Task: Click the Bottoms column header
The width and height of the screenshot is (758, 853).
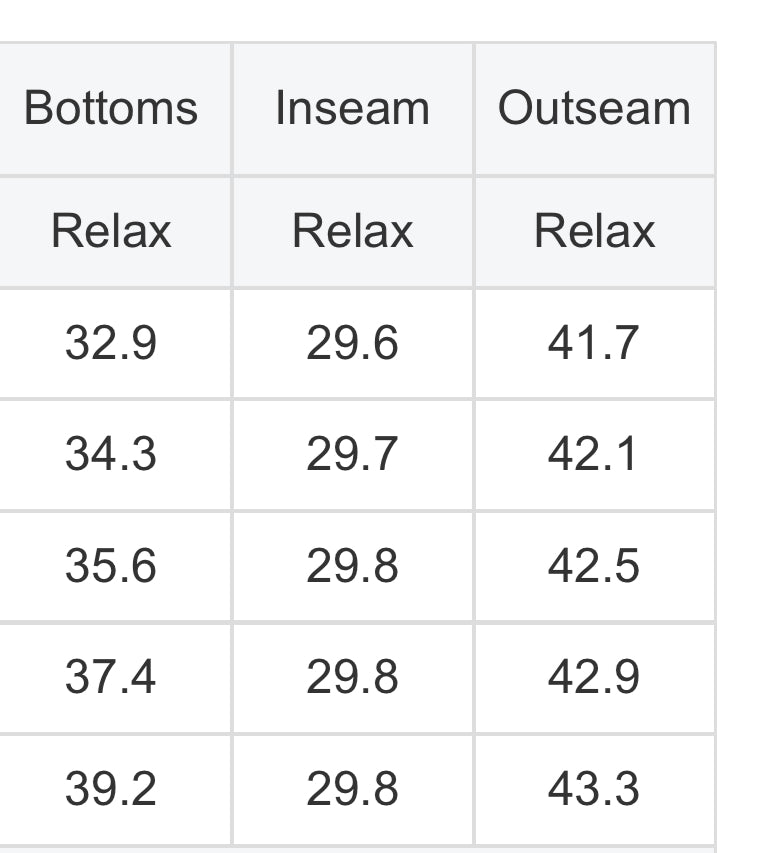Action: point(111,108)
